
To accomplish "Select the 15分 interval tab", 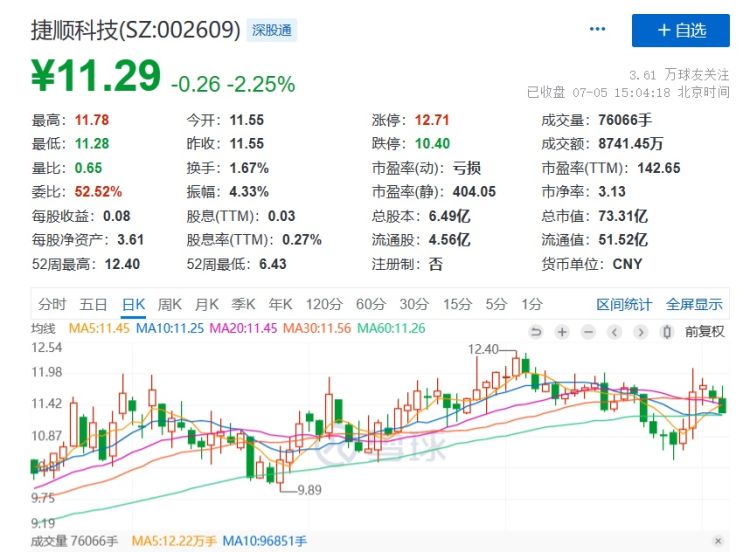I will pos(457,304).
